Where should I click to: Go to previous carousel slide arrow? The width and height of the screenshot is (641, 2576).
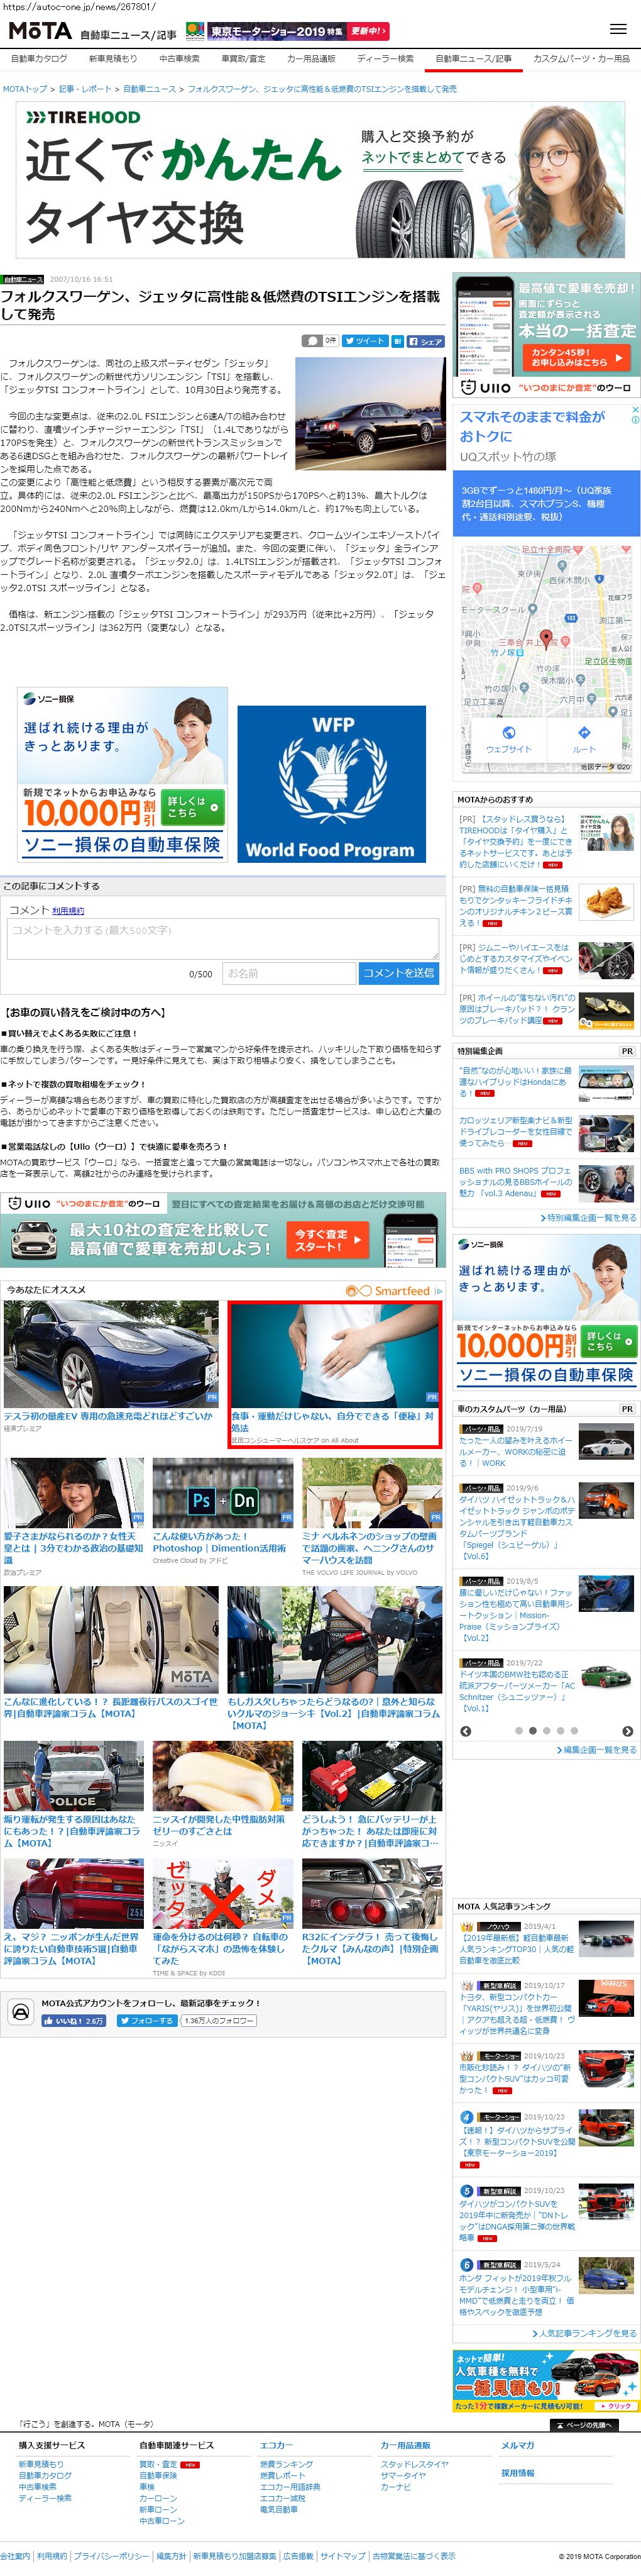click(x=466, y=1730)
